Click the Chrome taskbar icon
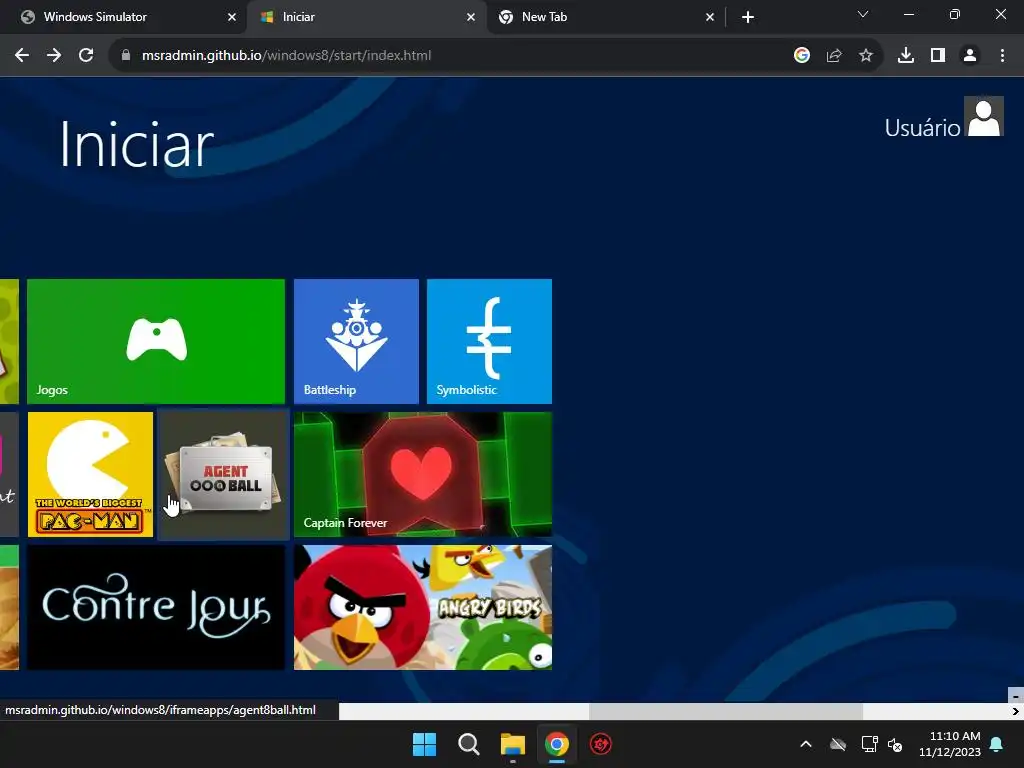The height and width of the screenshot is (768, 1024). point(557,744)
